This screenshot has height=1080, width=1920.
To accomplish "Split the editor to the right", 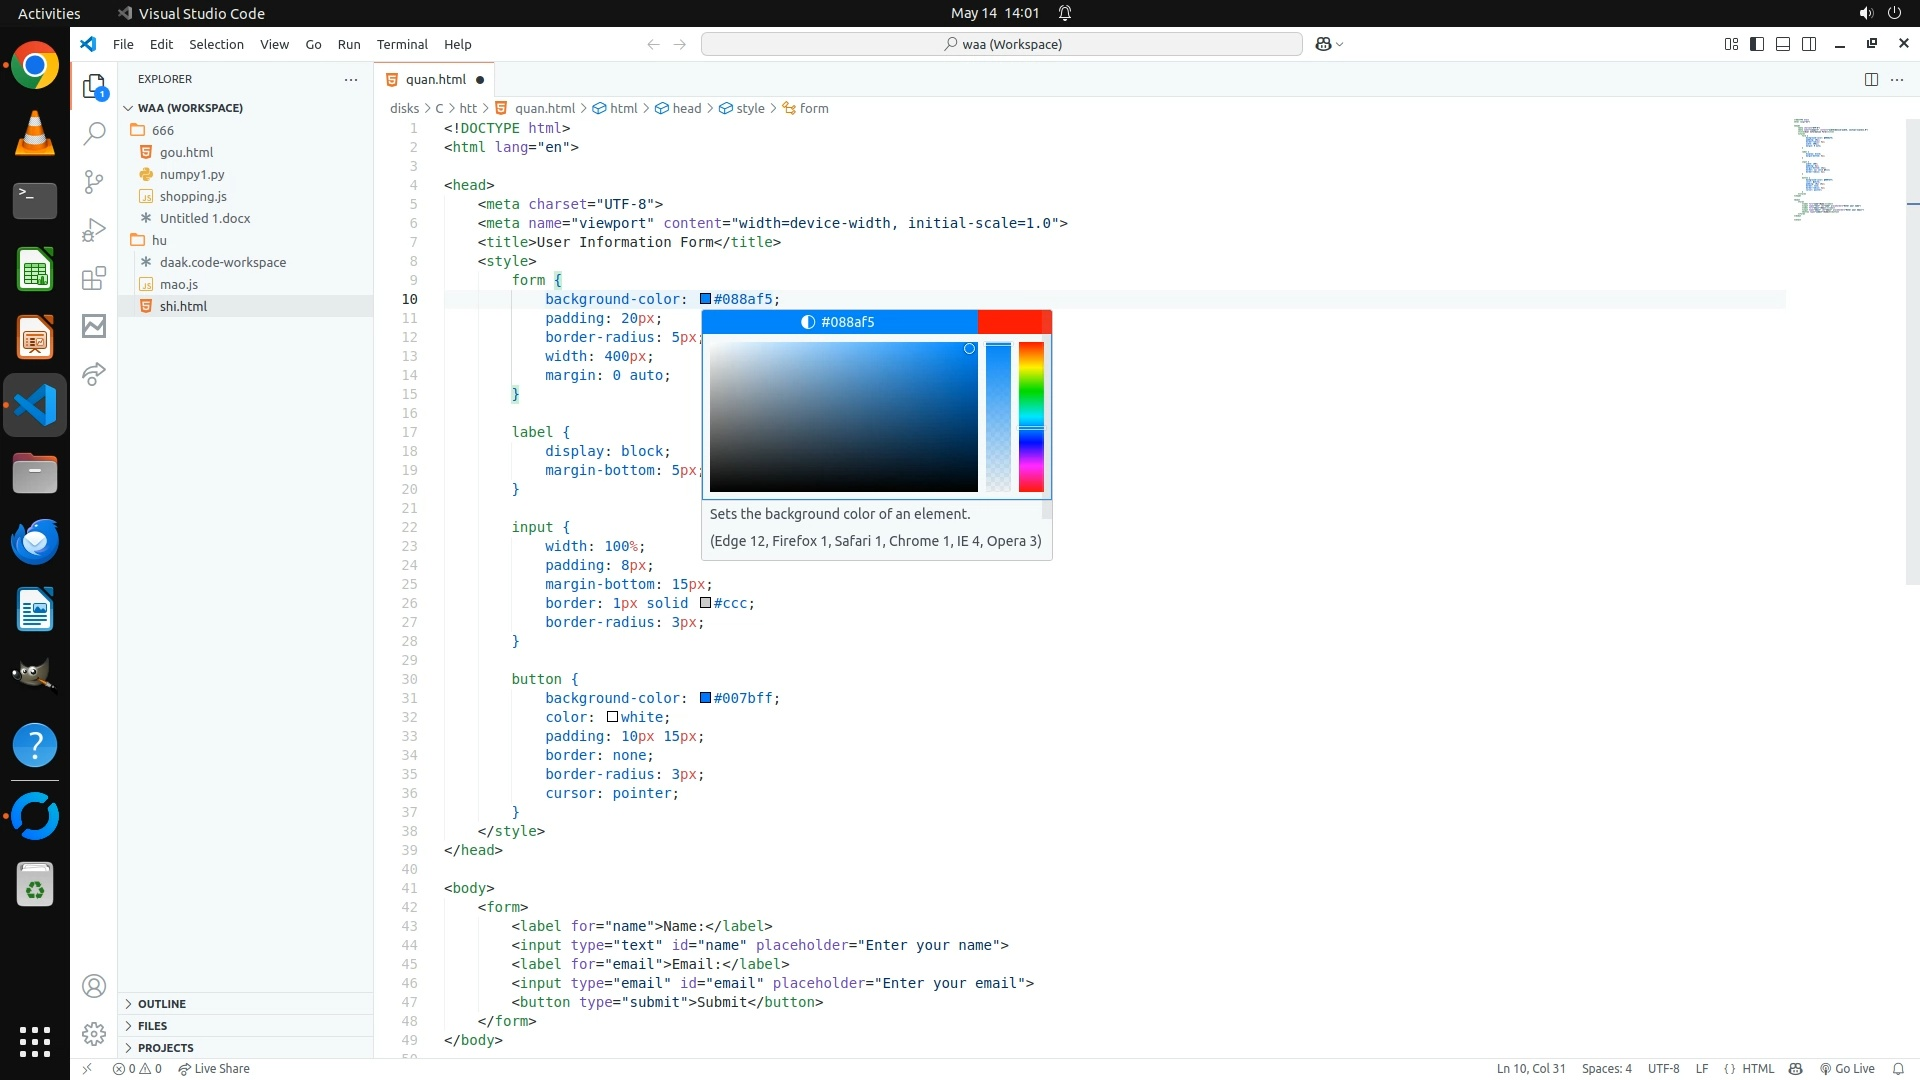I will click(1871, 79).
